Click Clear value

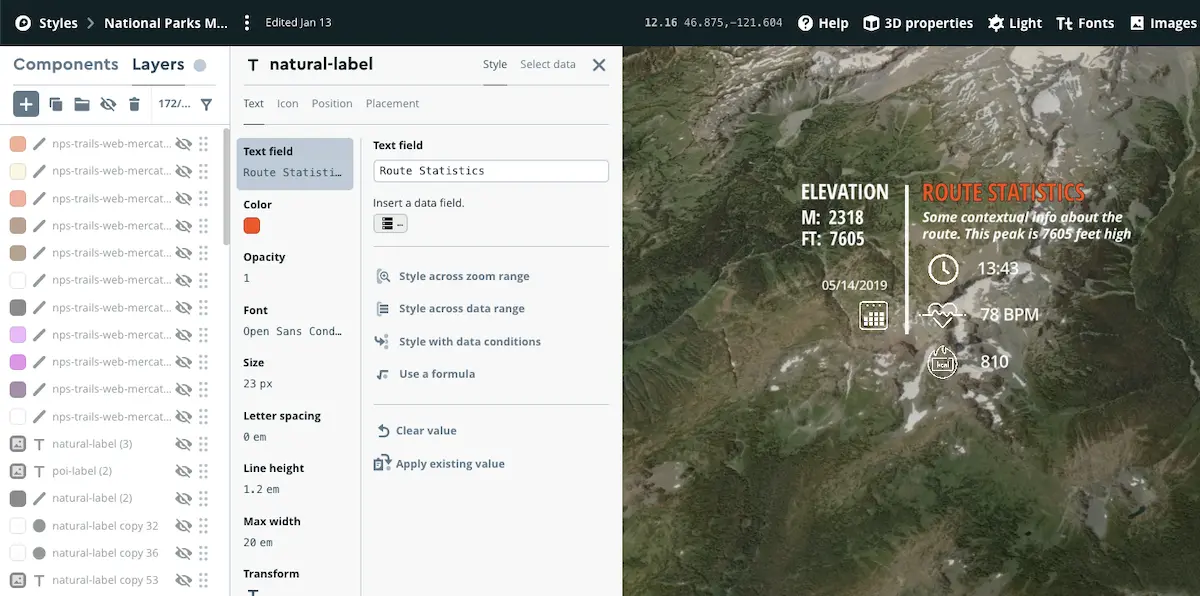click(x=425, y=431)
